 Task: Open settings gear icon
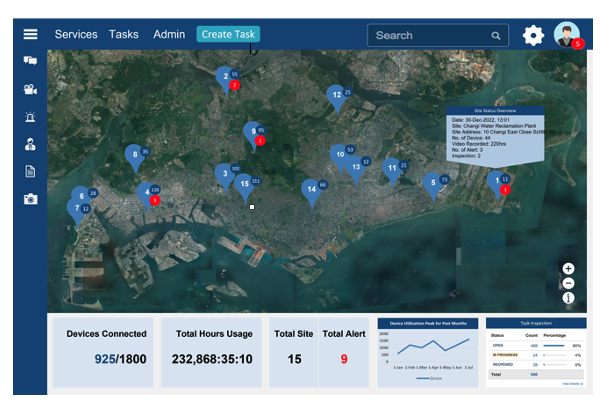[534, 36]
